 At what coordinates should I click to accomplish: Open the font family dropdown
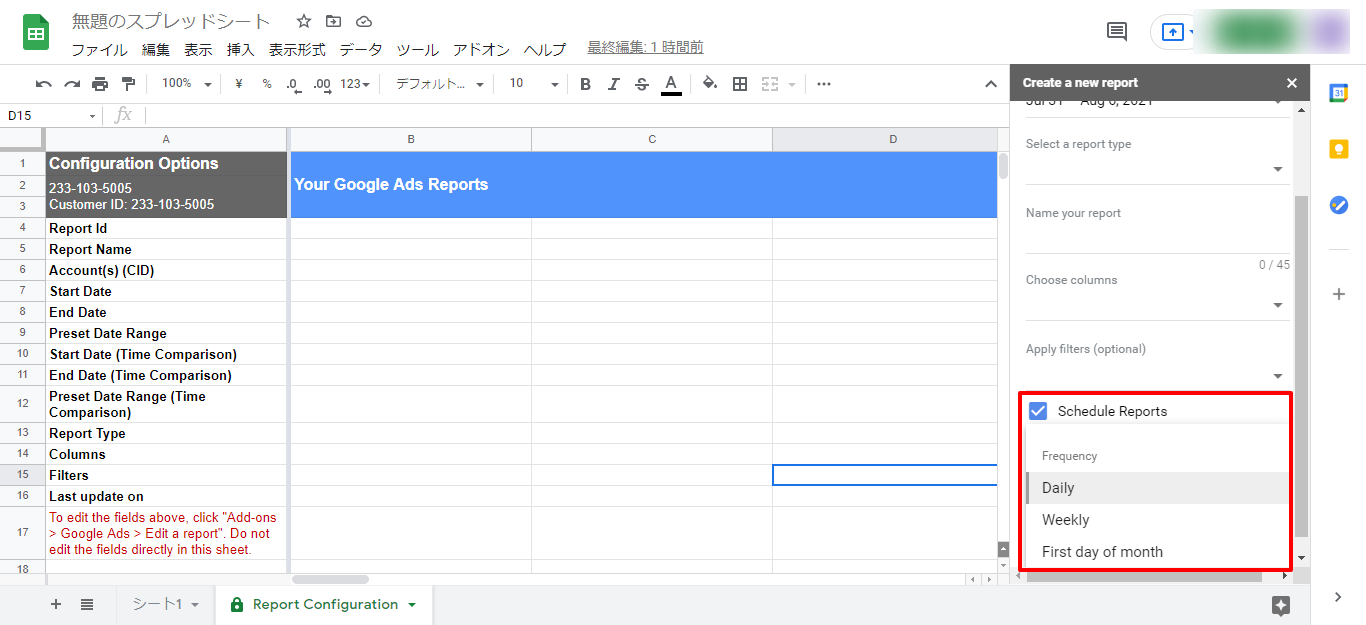click(x=440, y=84)
